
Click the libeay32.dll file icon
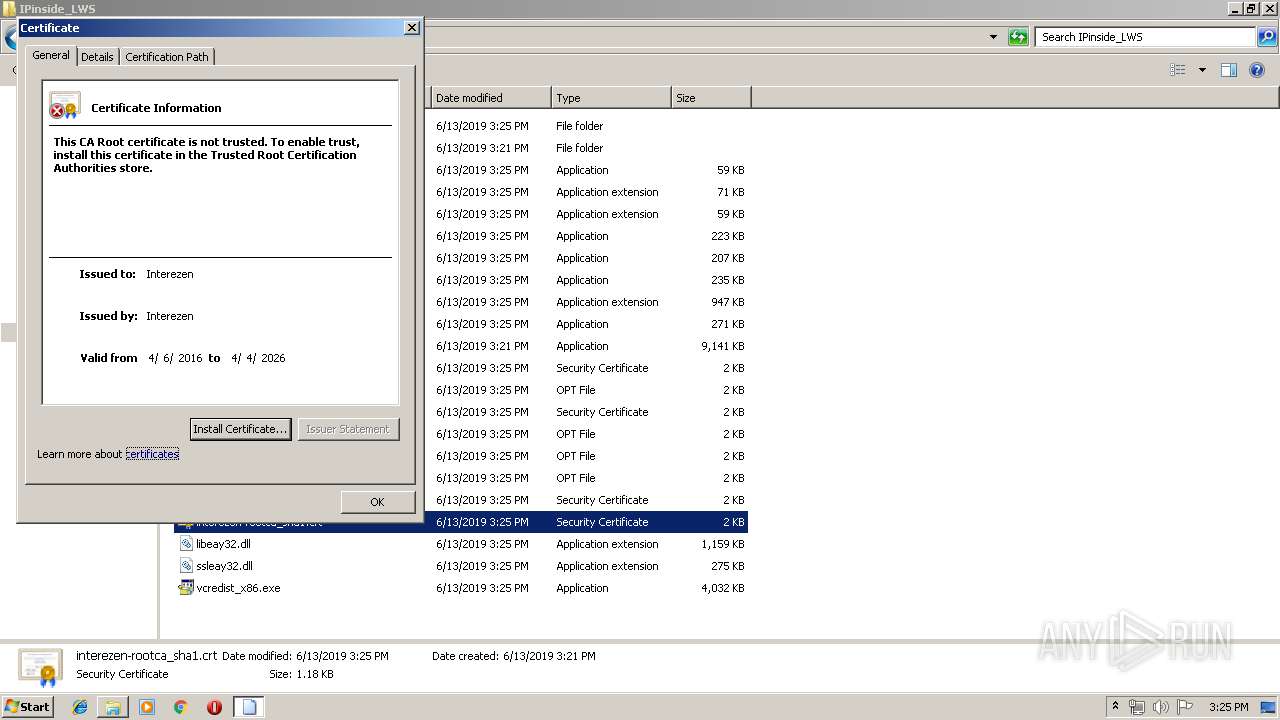click(x=186, y=544)
